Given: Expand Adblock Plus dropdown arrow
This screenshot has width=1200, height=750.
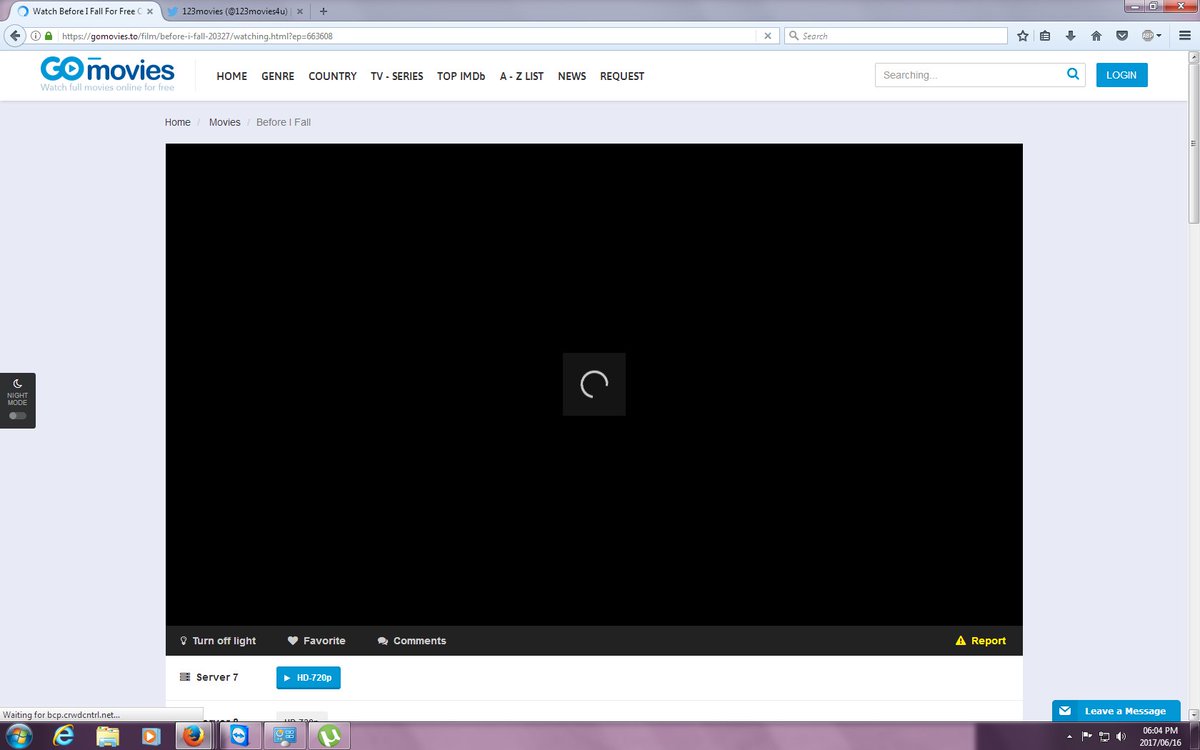Looking at the screenshot, I should (x=1159, y=36).
